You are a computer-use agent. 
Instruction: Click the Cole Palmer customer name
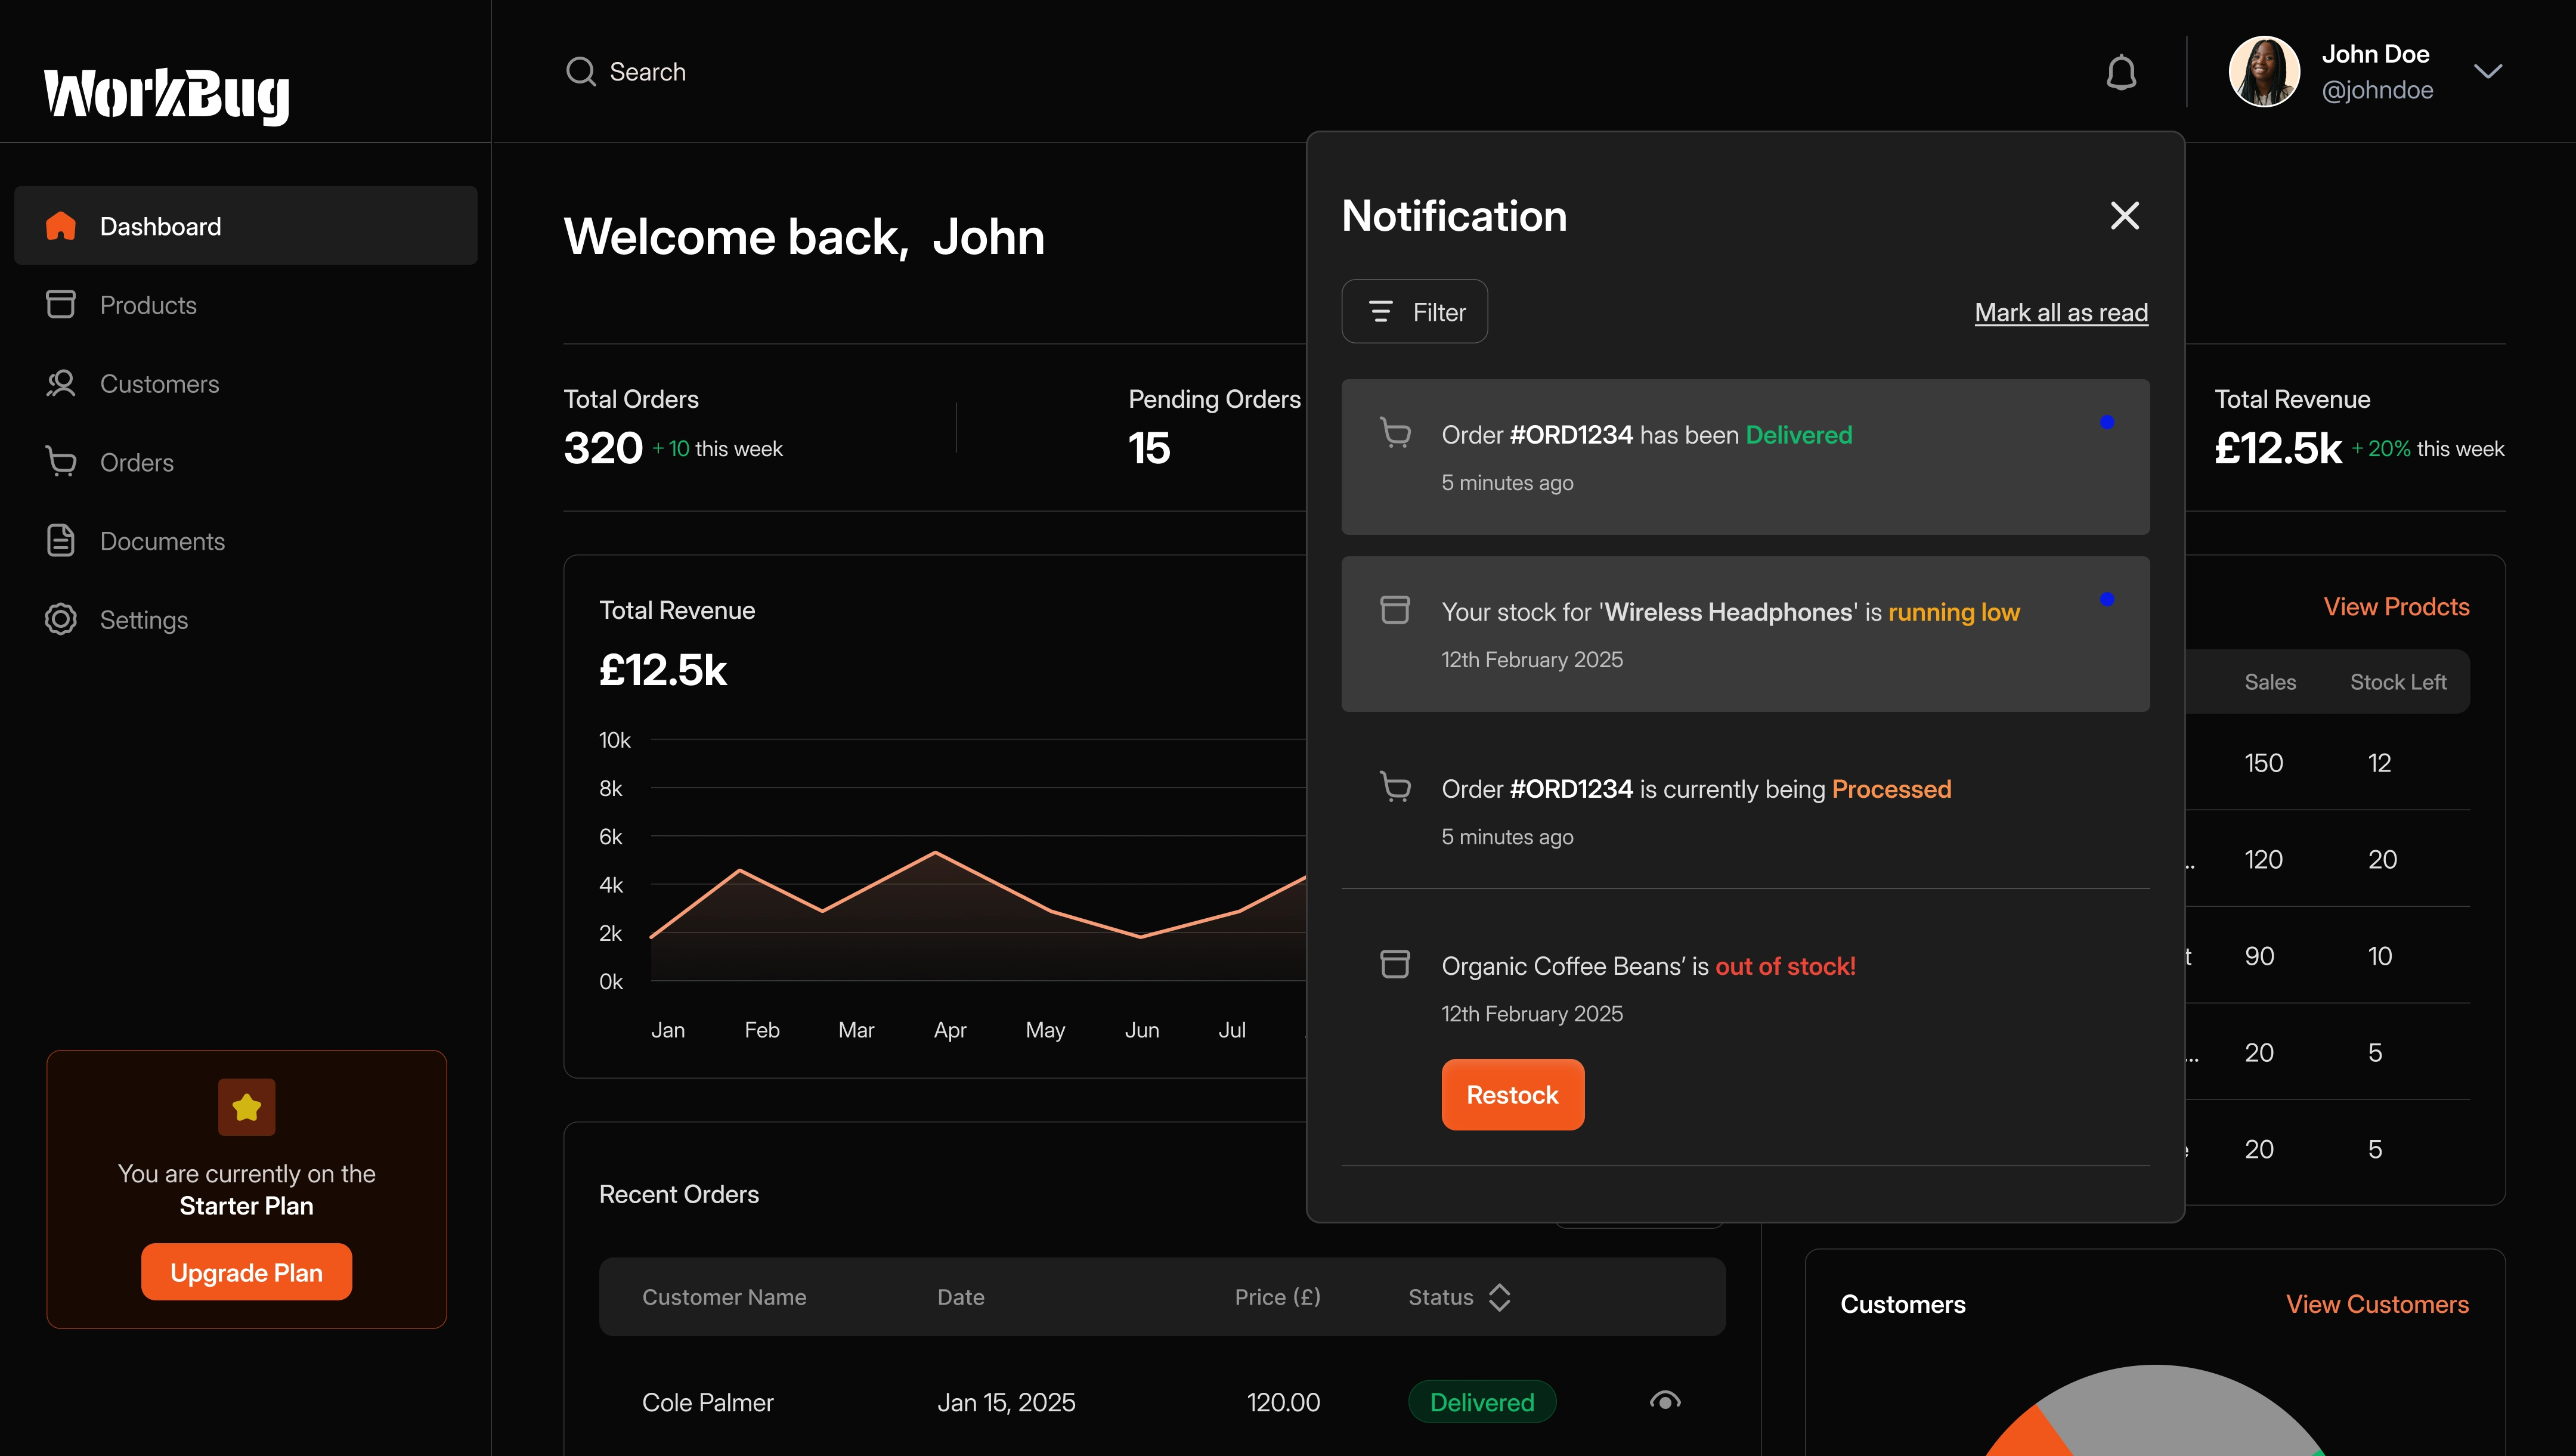[x=707, y=1402]
